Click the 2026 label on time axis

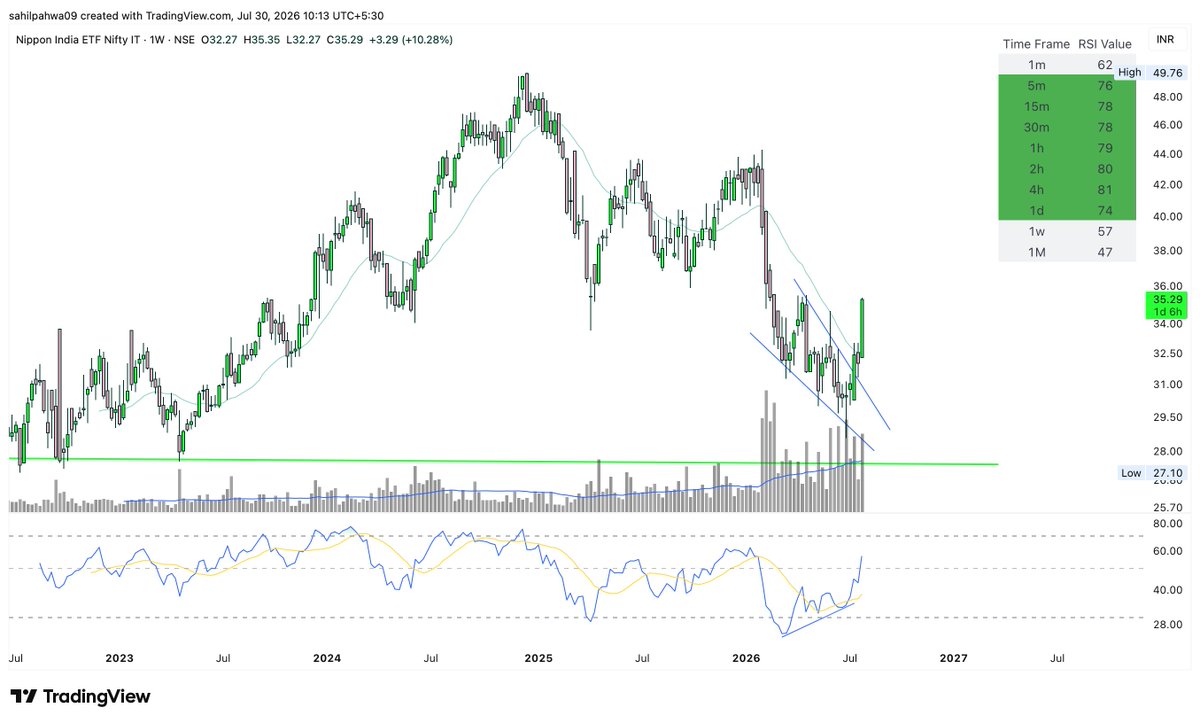click(x=746, y=659)
